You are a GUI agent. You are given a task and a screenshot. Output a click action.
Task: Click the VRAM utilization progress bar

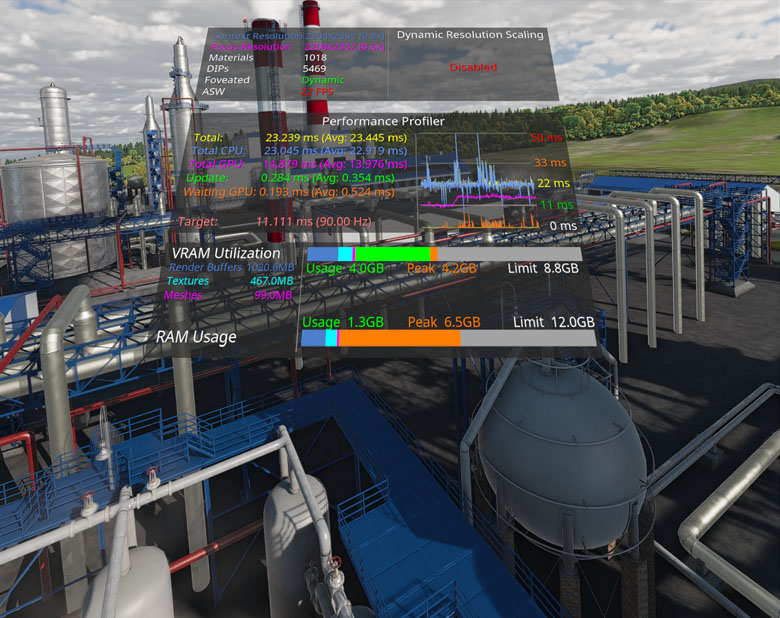444,254
